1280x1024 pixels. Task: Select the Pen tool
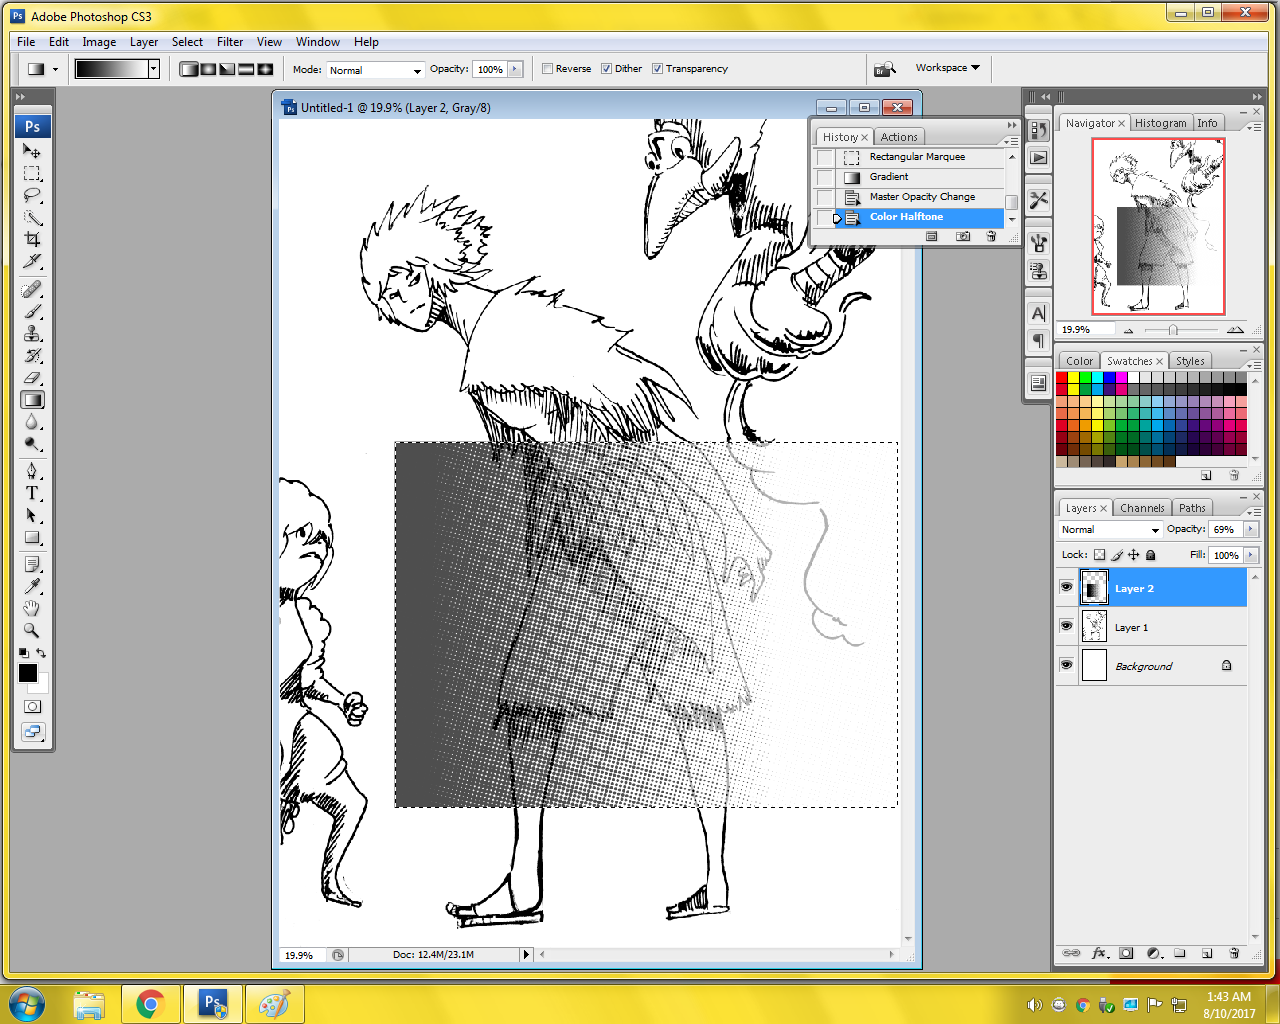tap(32, 471)
